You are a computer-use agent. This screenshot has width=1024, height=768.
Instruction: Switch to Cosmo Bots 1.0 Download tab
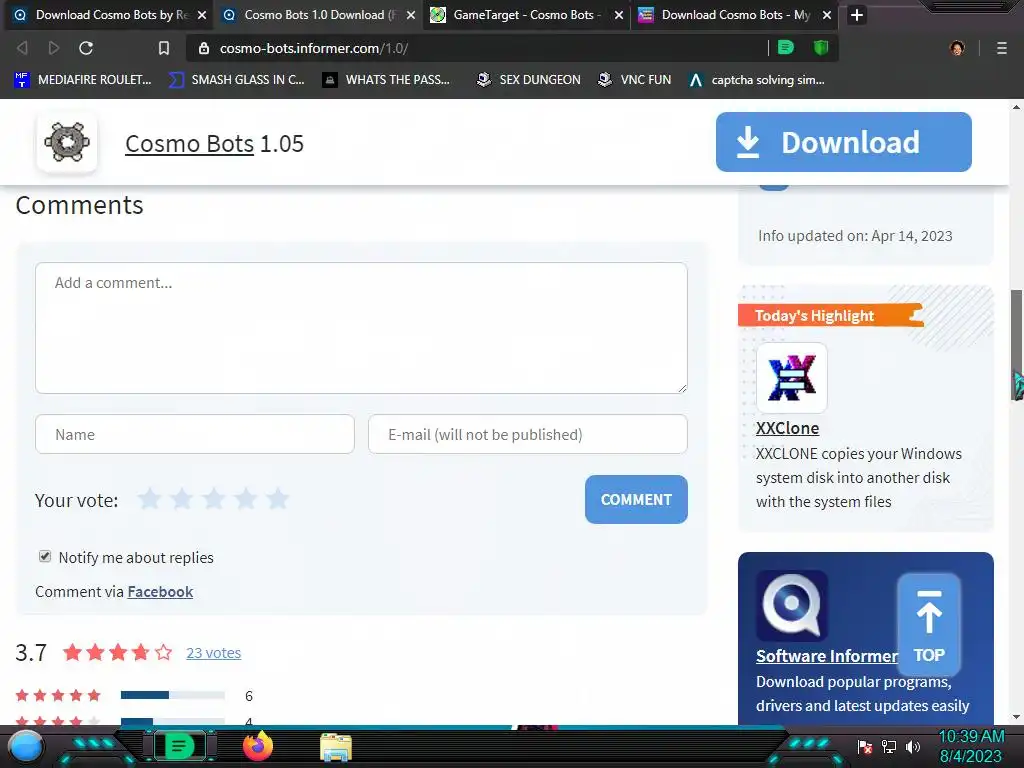(x=319, y=15)
